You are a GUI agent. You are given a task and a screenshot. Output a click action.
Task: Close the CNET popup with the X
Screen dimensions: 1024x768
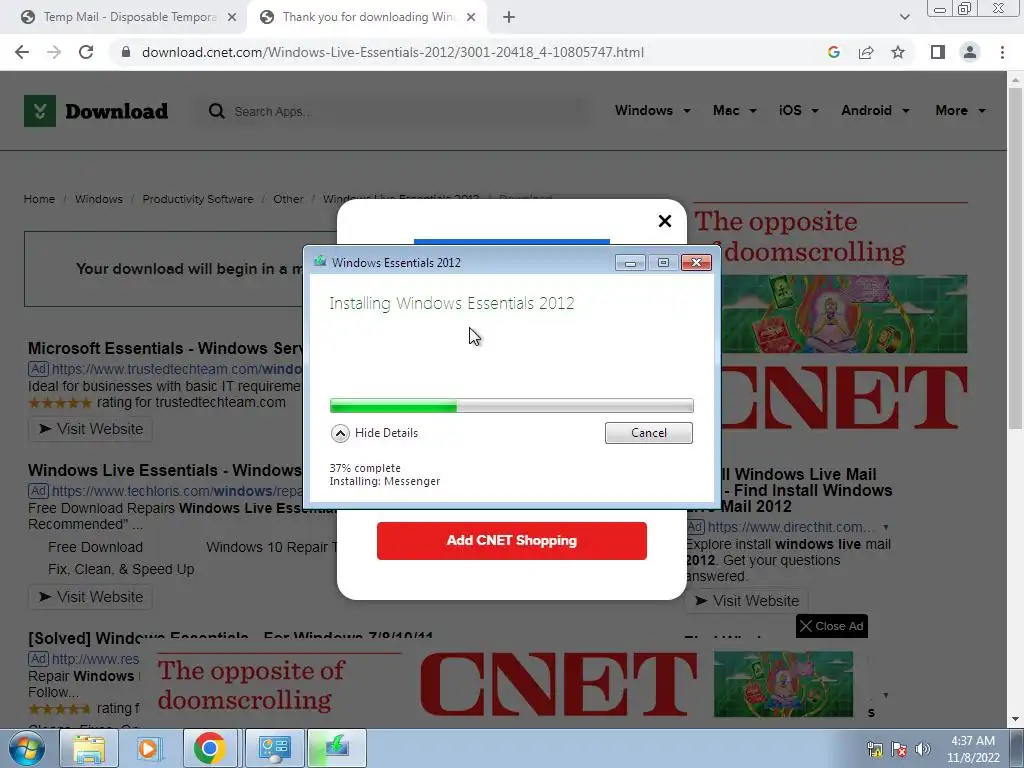(x=665, y=221)
